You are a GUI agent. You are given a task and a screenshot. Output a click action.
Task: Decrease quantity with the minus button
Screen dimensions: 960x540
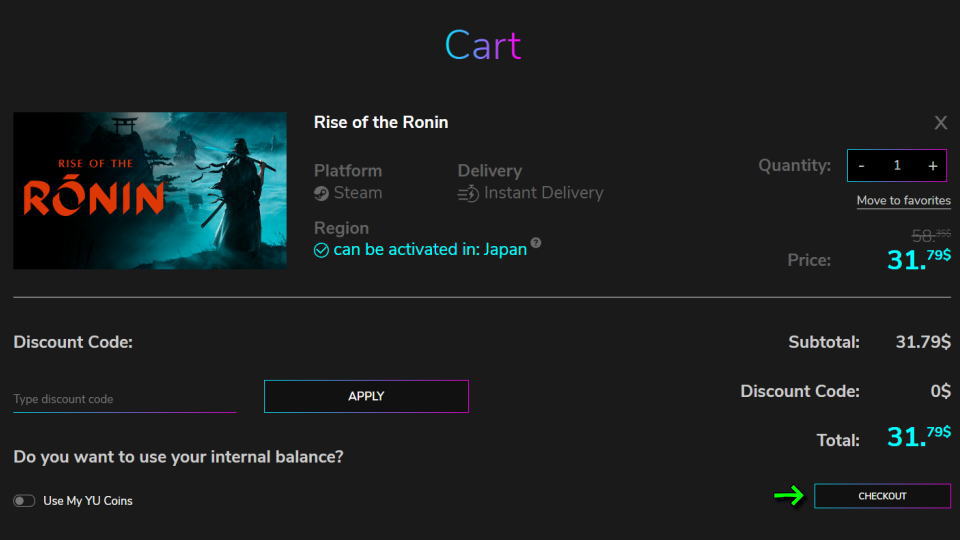[861, 166]
